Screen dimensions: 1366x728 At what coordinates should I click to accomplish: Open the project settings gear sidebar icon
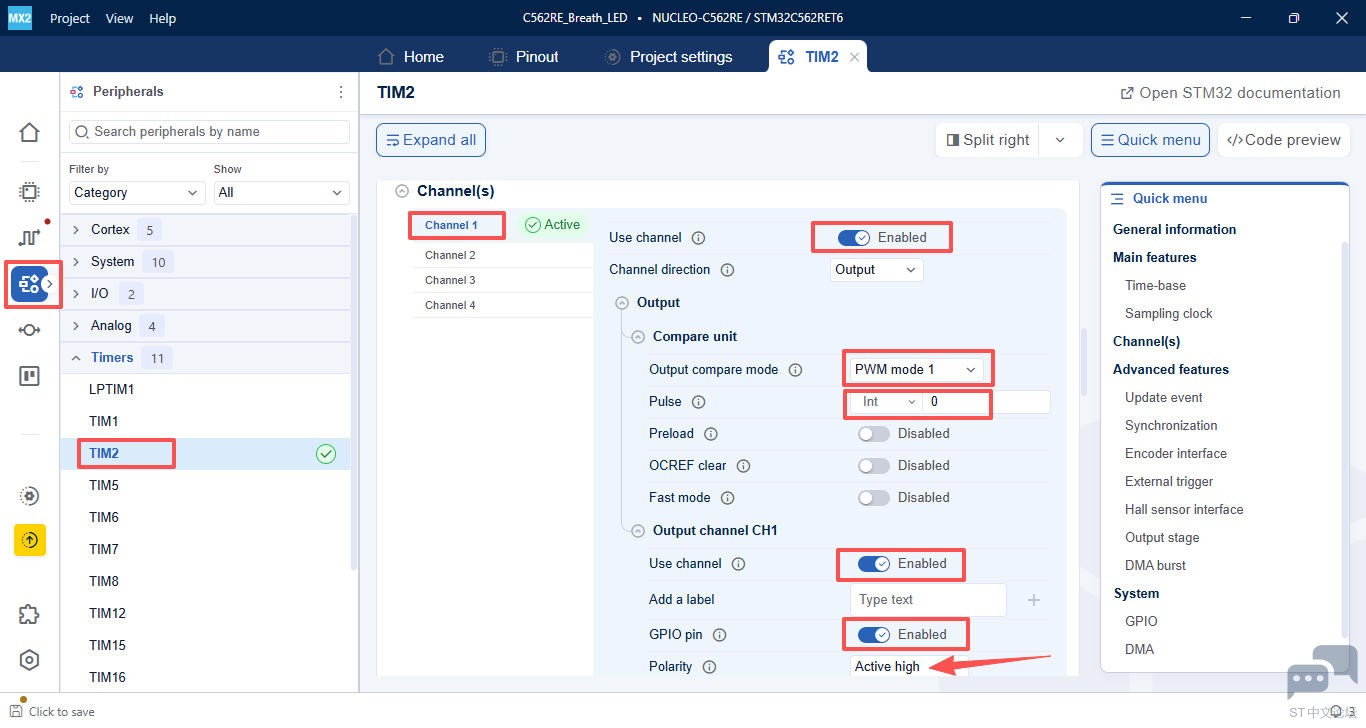point(29,496)
